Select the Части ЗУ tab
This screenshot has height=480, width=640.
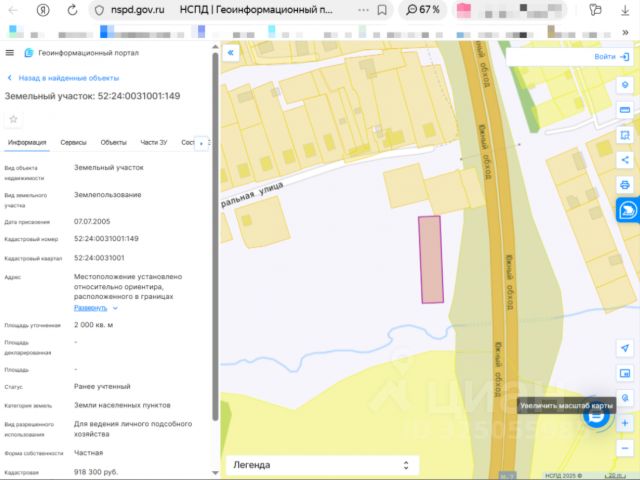154,143
